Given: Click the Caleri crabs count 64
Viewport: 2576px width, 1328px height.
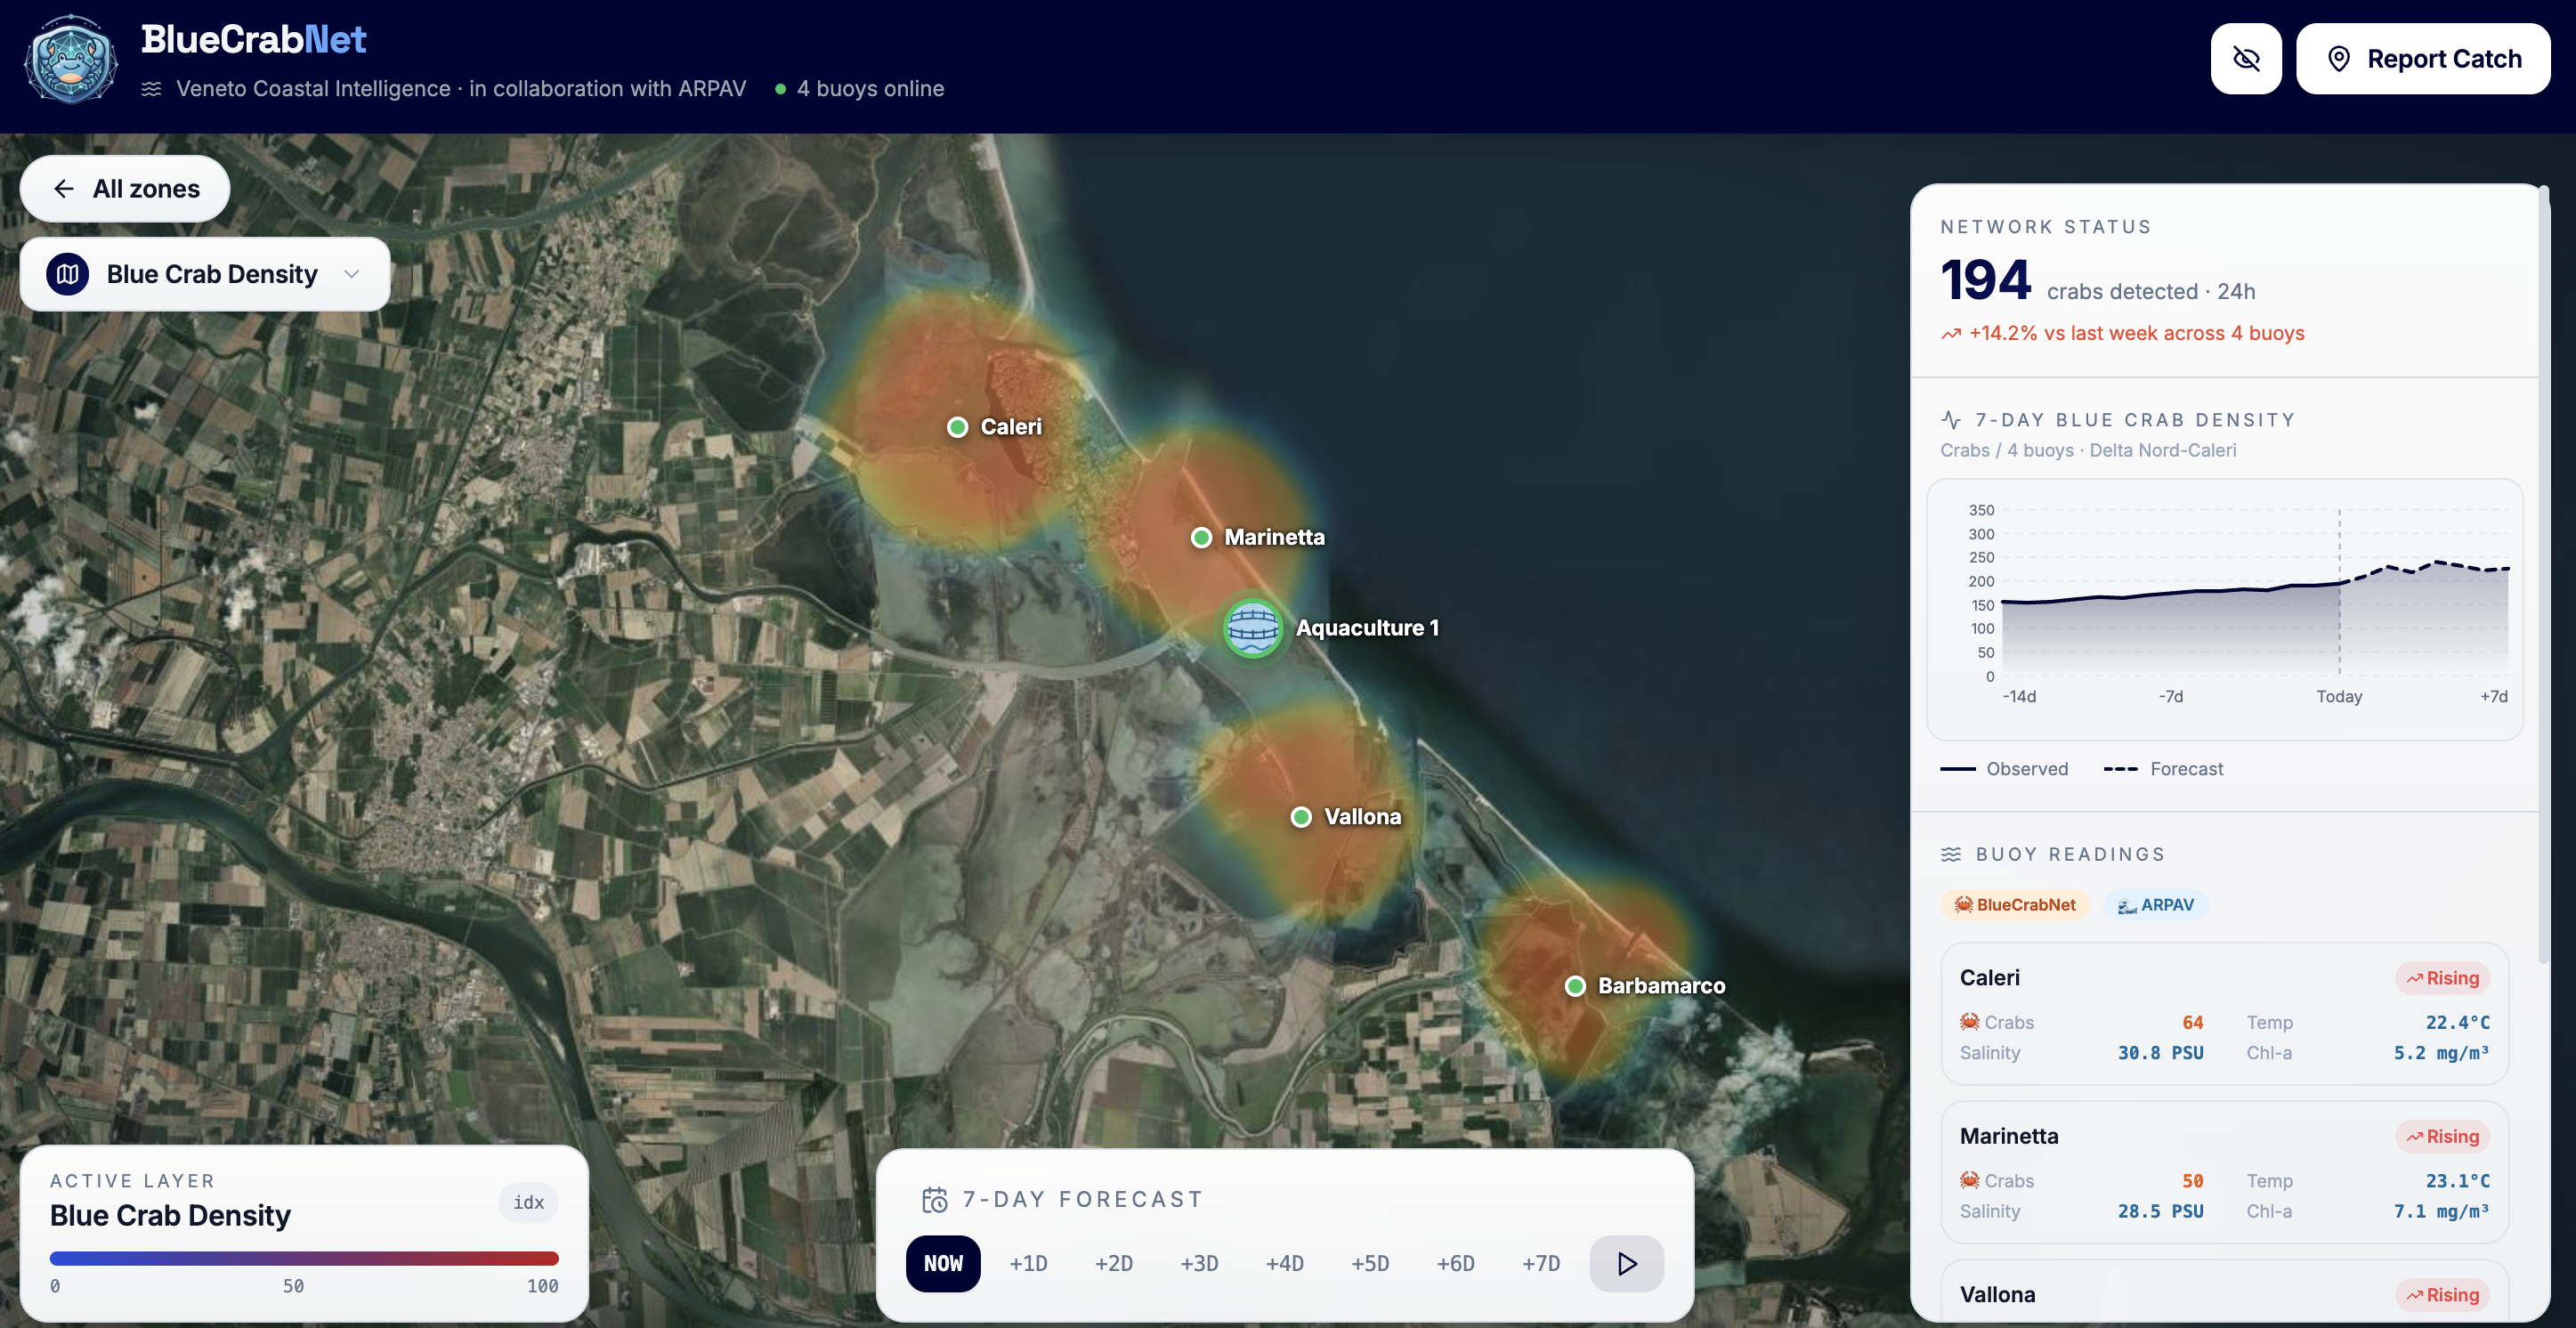Looking at the screenshot, I should 2192,1022.
